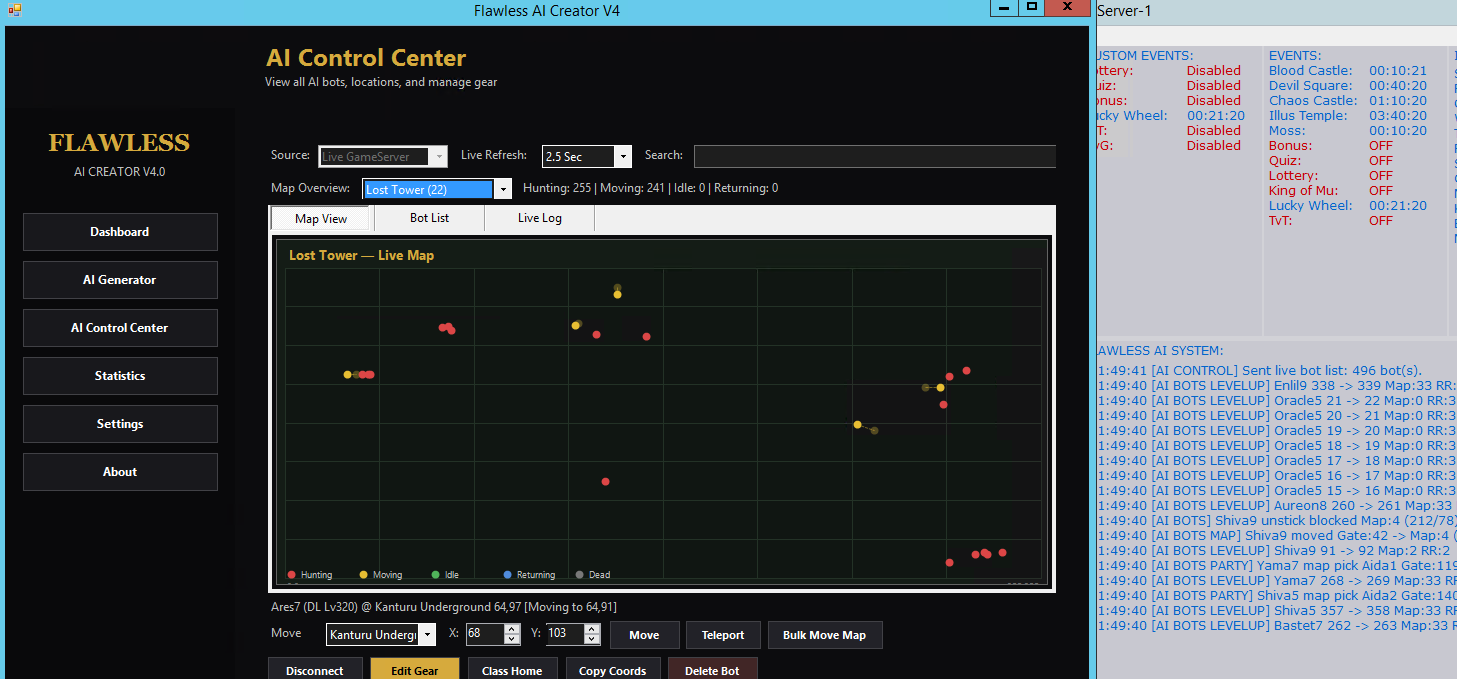Click the blue Returning legend dot
Screen dimensions: 1457x679
[x=508, y=575]
